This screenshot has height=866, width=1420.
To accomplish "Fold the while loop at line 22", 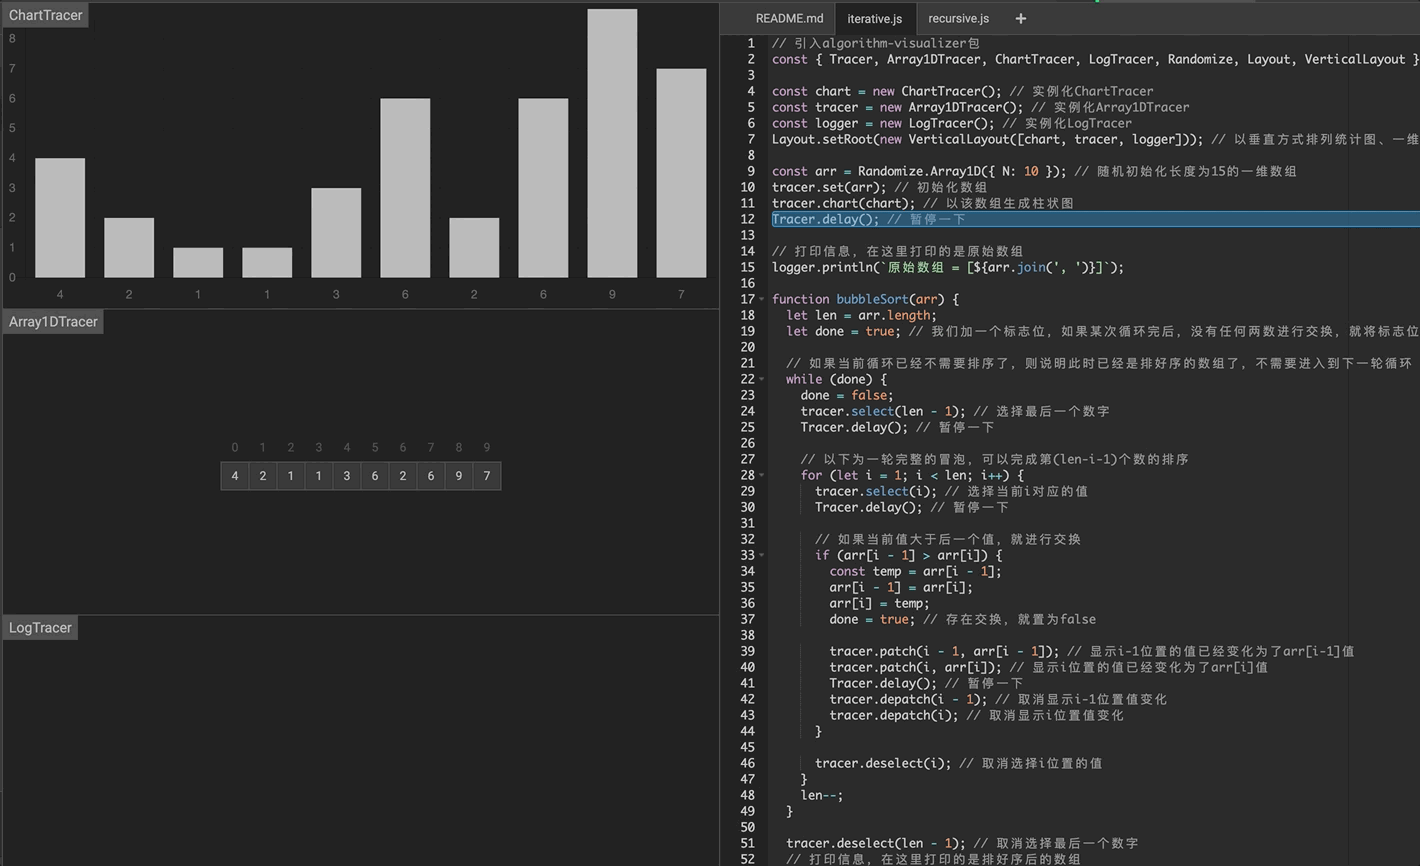I will [x=762, y=379].
